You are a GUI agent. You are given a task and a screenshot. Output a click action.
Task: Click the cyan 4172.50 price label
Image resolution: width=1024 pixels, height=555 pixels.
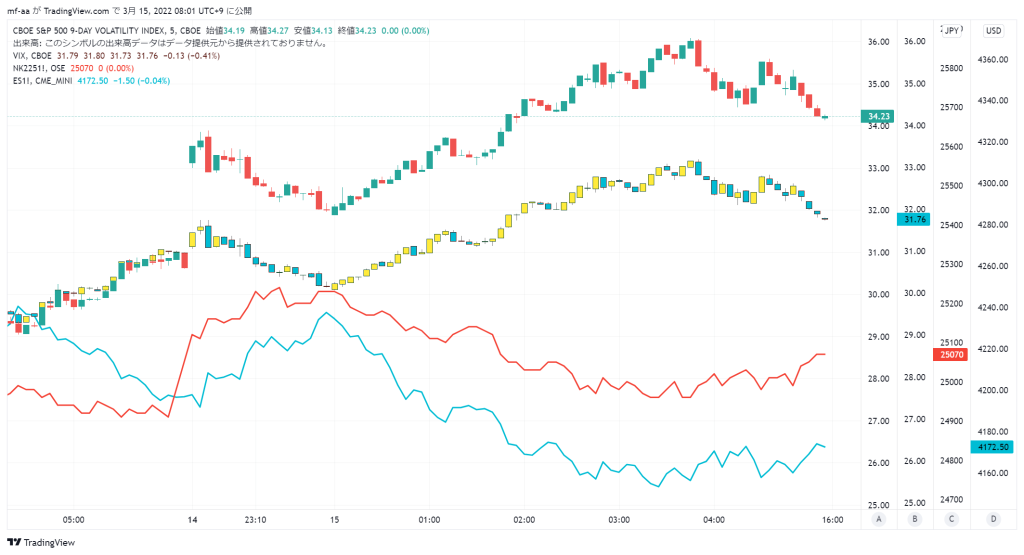pos(993,447)
